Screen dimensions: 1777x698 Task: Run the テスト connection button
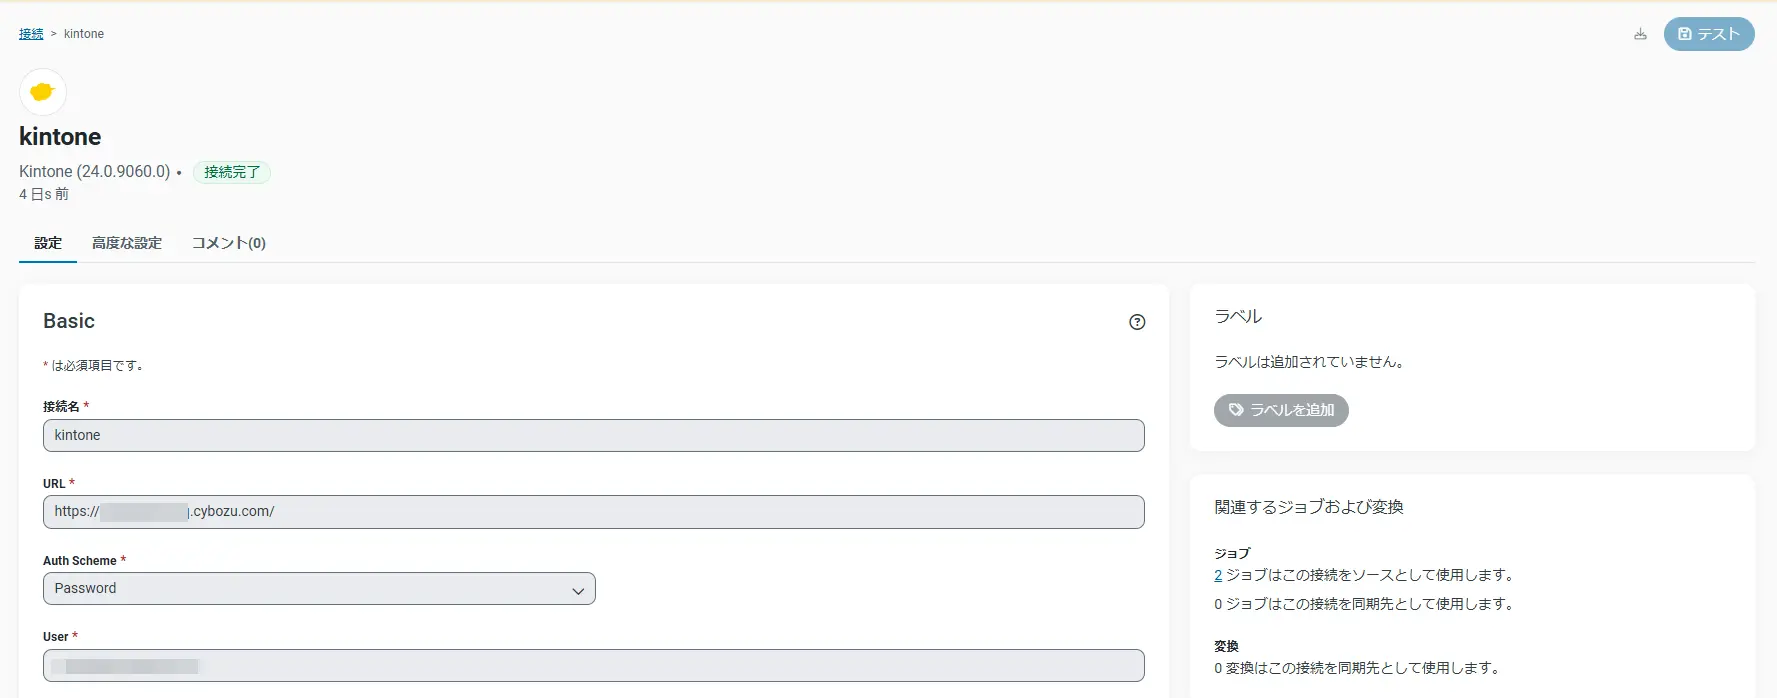tap(1709, 34)
